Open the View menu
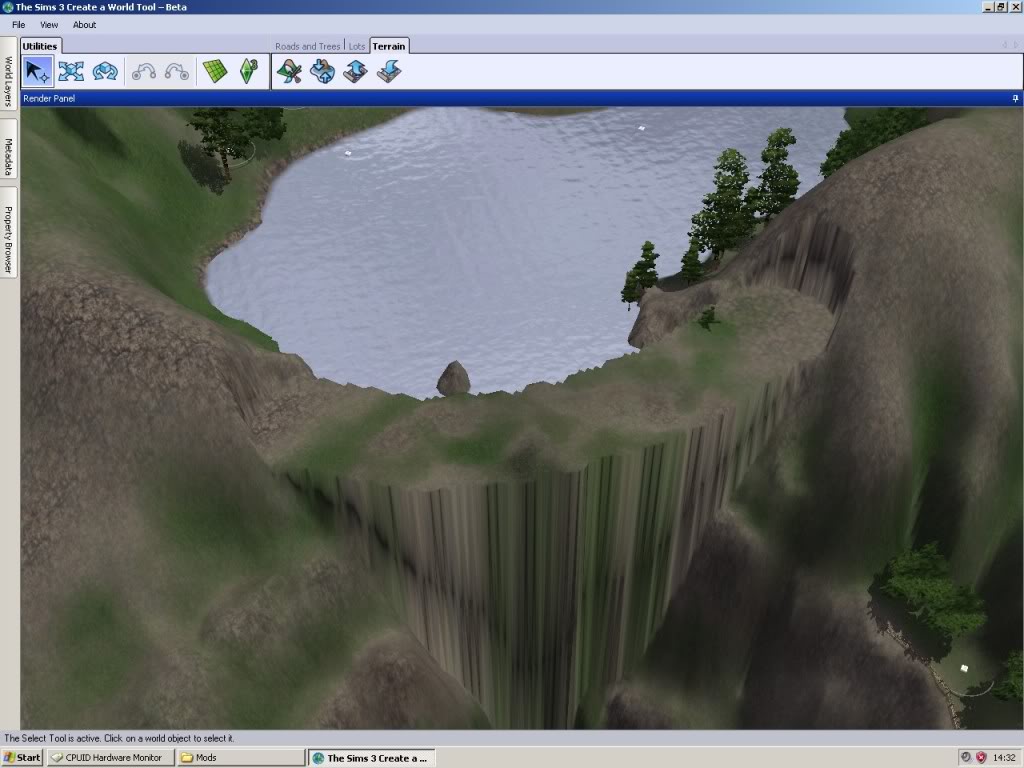 [49, 25]
